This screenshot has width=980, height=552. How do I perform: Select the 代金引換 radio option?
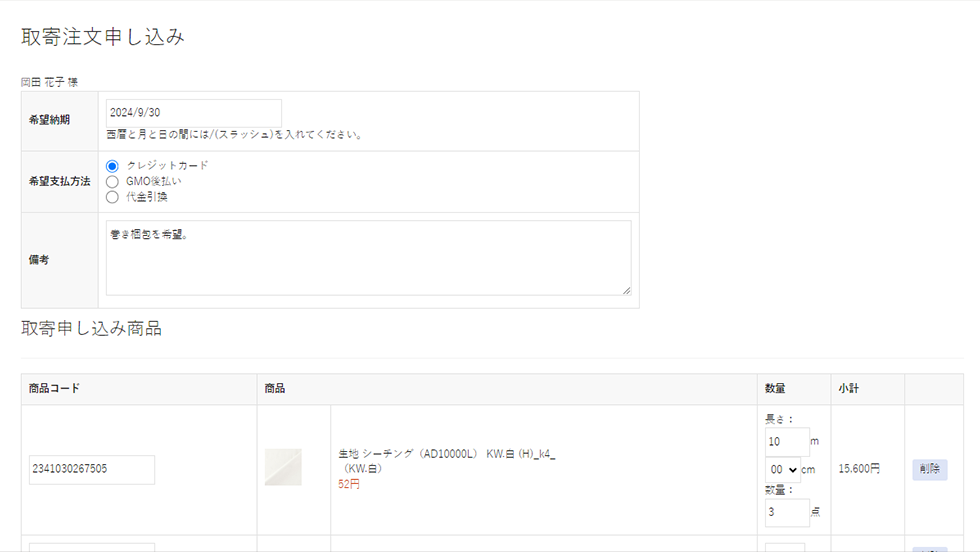pyautogui.click(x=112, y=197)
